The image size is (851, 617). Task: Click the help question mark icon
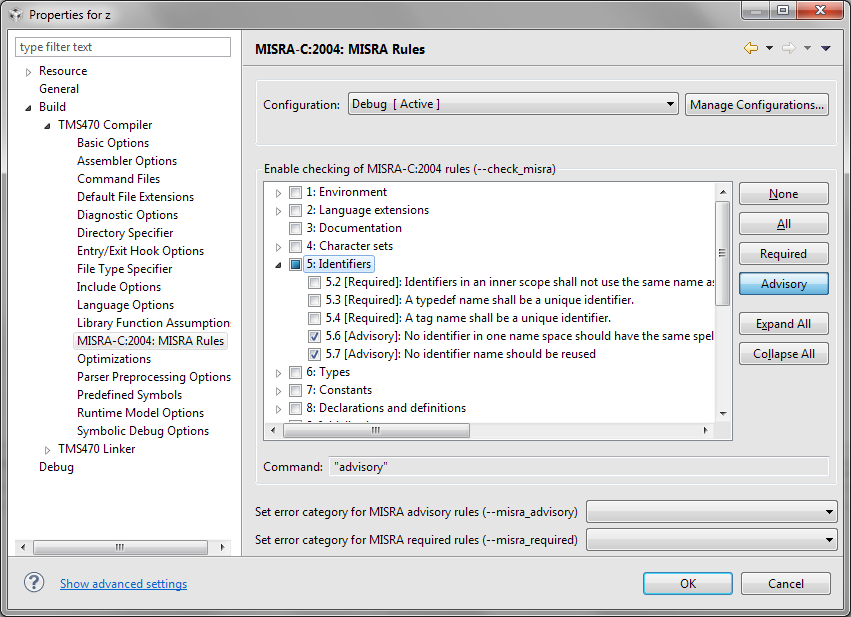click(34, 583)
